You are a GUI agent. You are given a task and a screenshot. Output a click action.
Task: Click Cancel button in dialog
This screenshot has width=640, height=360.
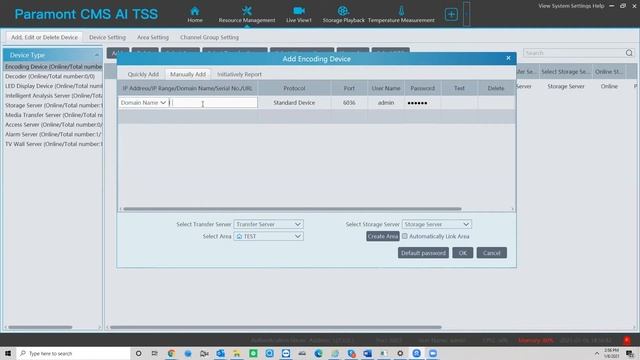491,253
